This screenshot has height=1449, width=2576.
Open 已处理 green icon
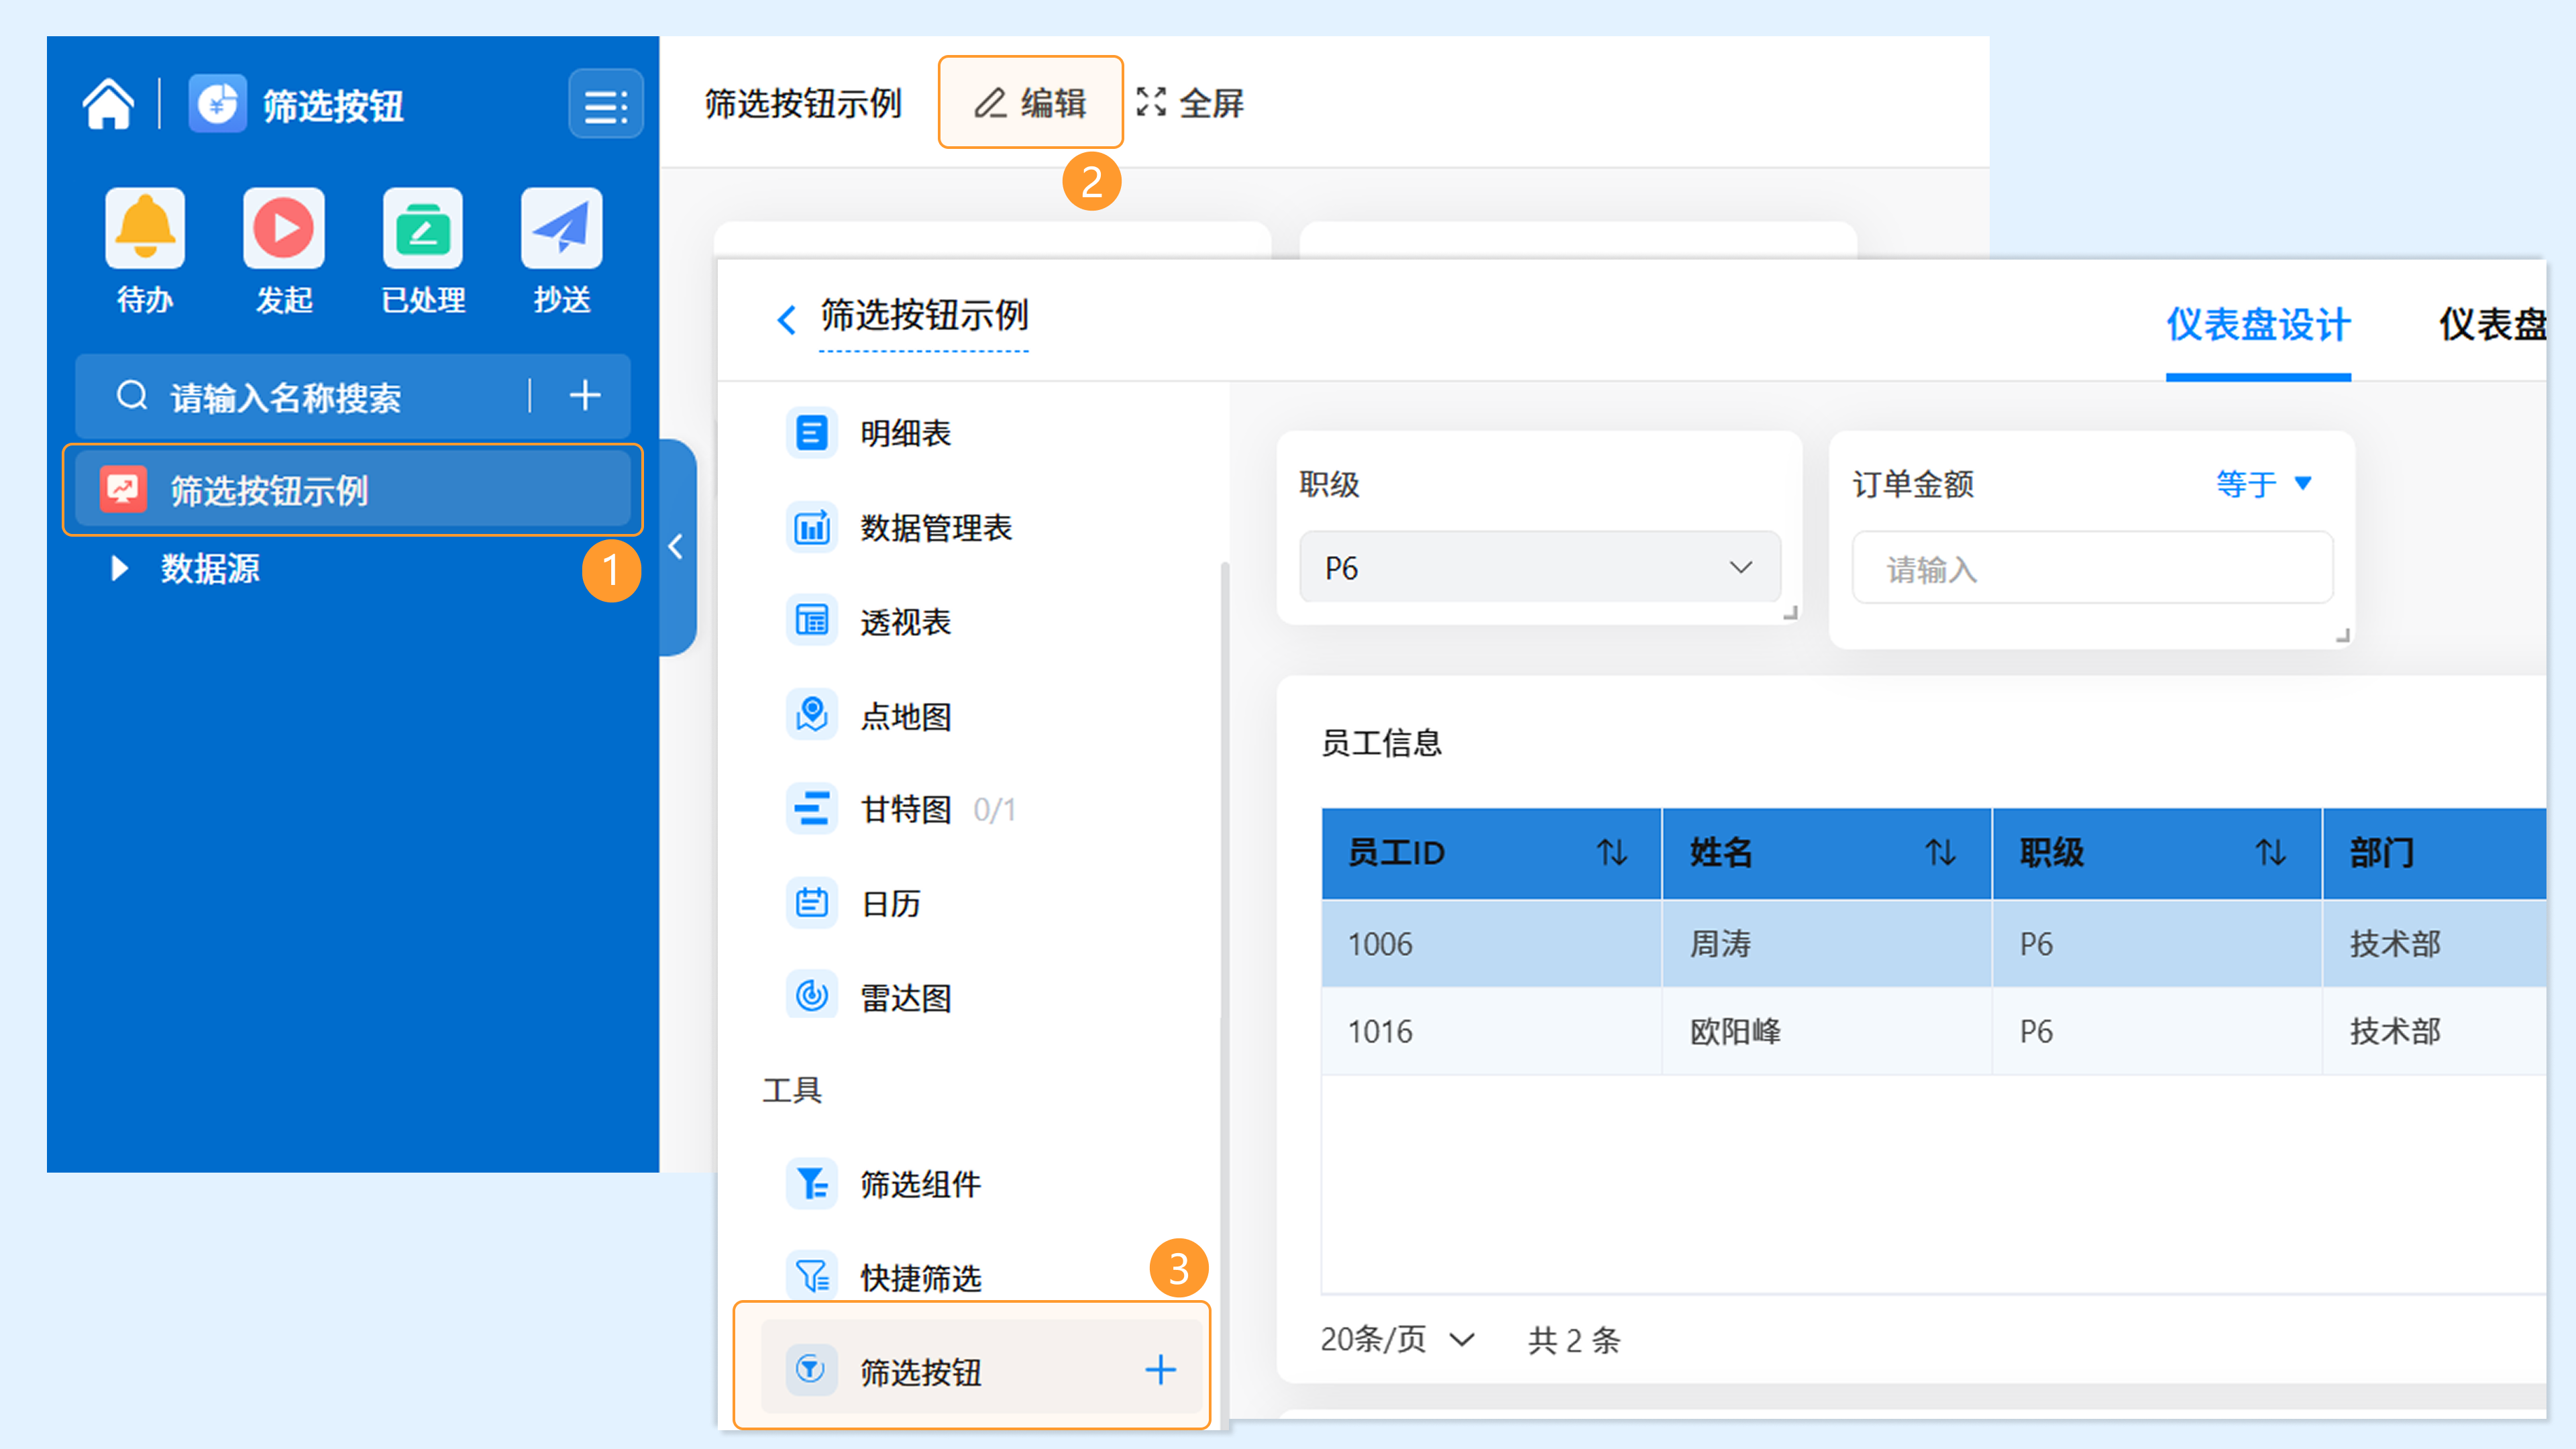423,228
